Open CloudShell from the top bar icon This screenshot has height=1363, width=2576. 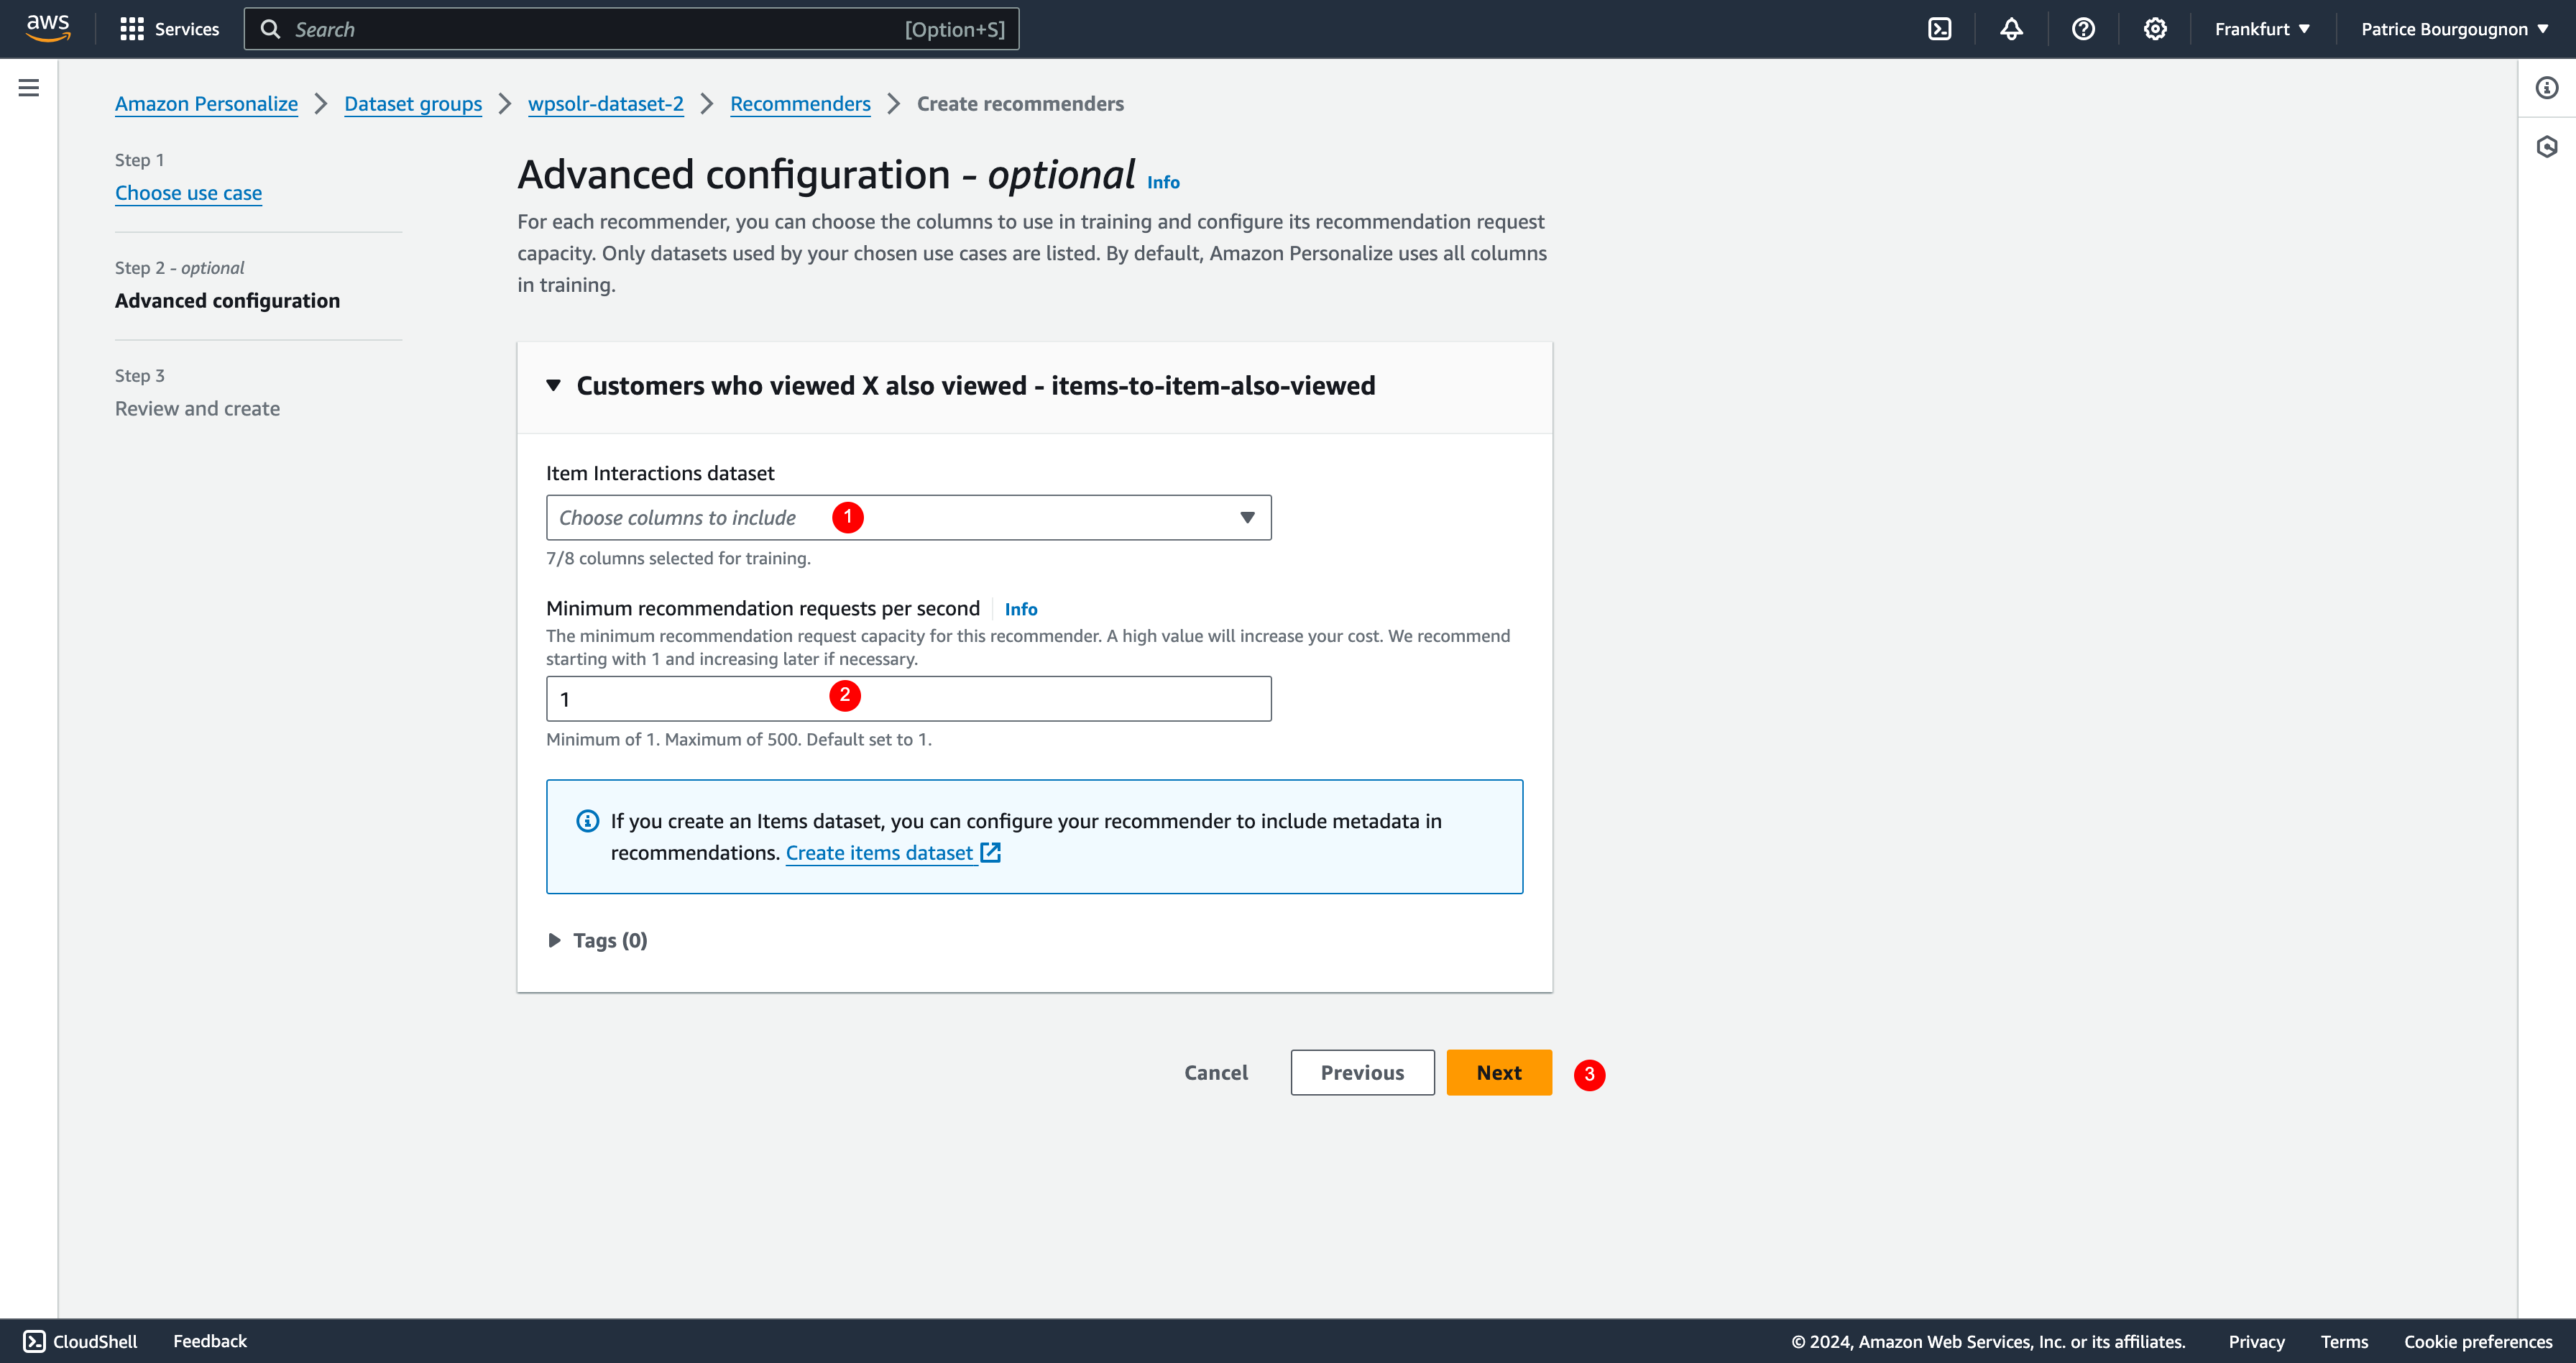pyautogui.click(x=1939, y=29)
